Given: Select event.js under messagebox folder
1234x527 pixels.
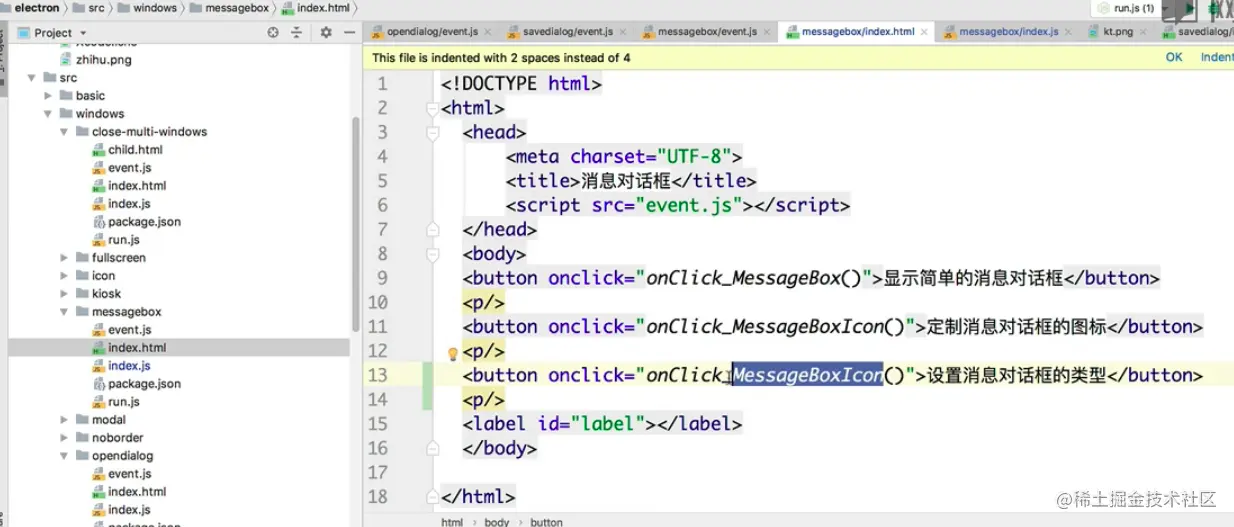Looking at the screenshot, I should 130,330.
